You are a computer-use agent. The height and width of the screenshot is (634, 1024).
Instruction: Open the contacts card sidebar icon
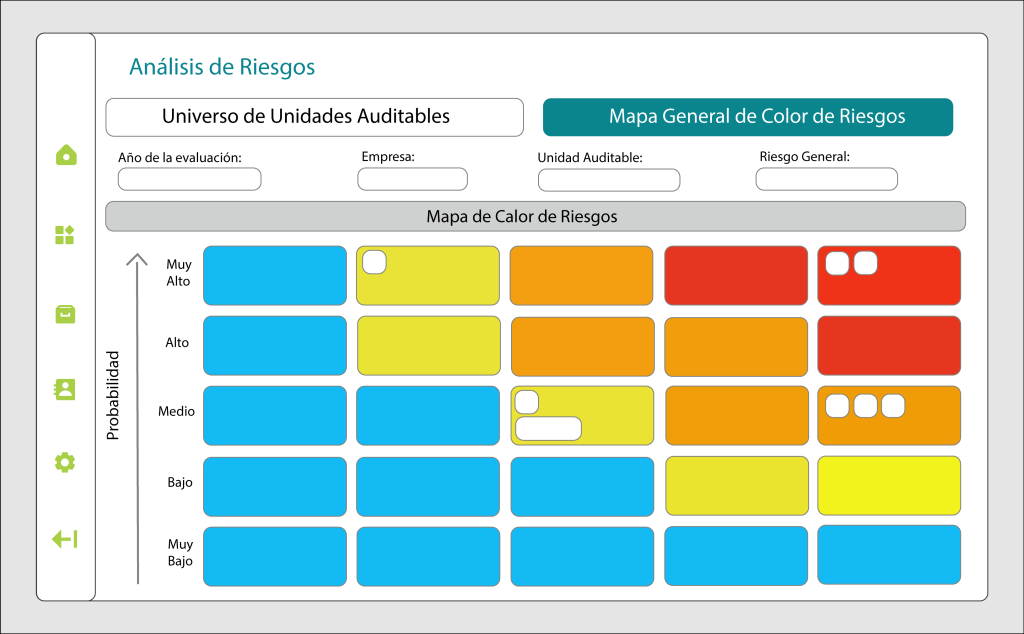click(x=65, y=389)
